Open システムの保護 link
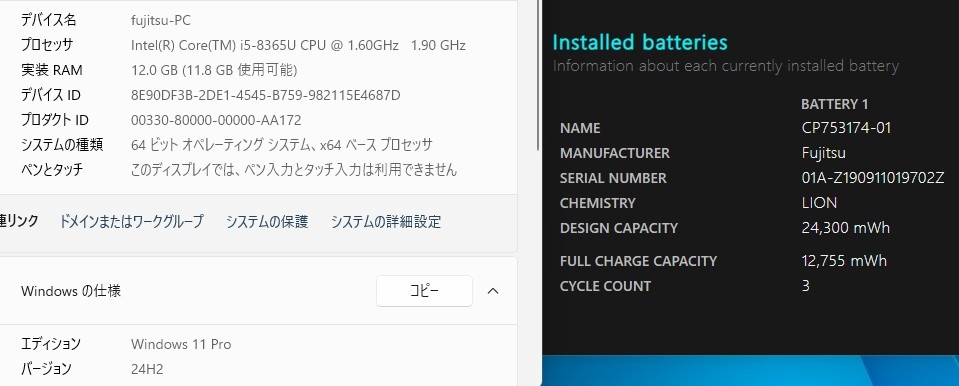Screen dimensions: 959x386 [x=267, y=221]
